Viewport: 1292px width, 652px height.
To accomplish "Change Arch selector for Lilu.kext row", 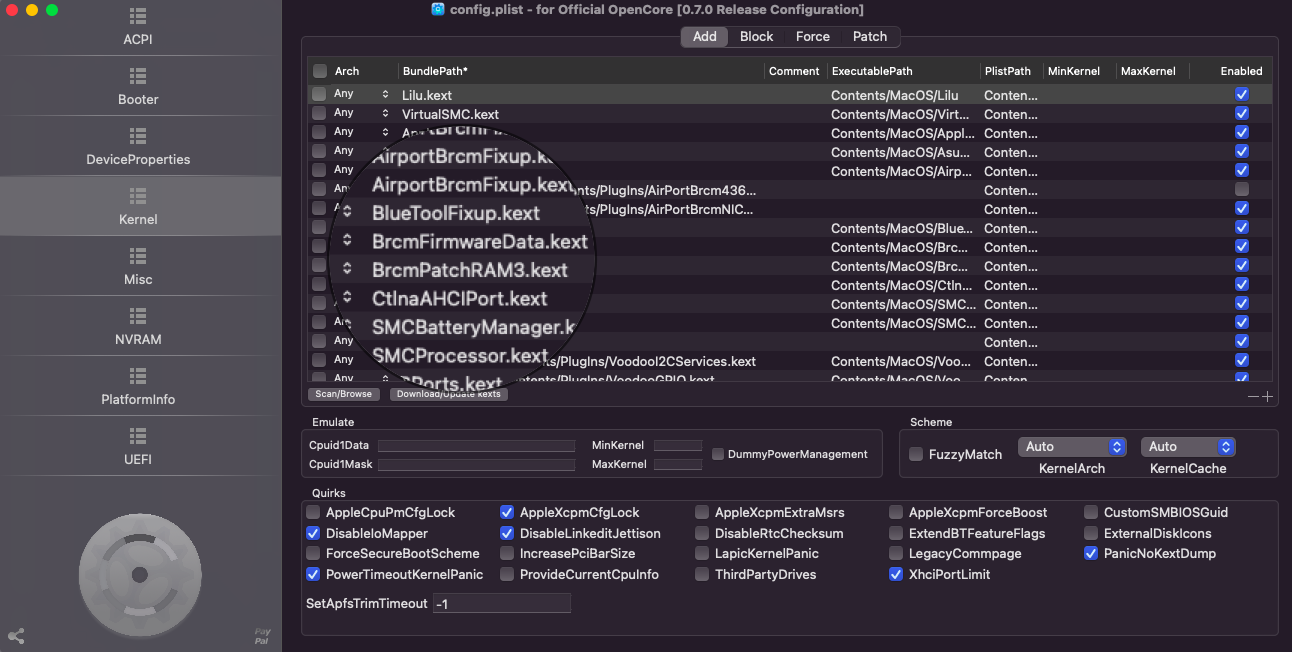I will tap(385, 94).
